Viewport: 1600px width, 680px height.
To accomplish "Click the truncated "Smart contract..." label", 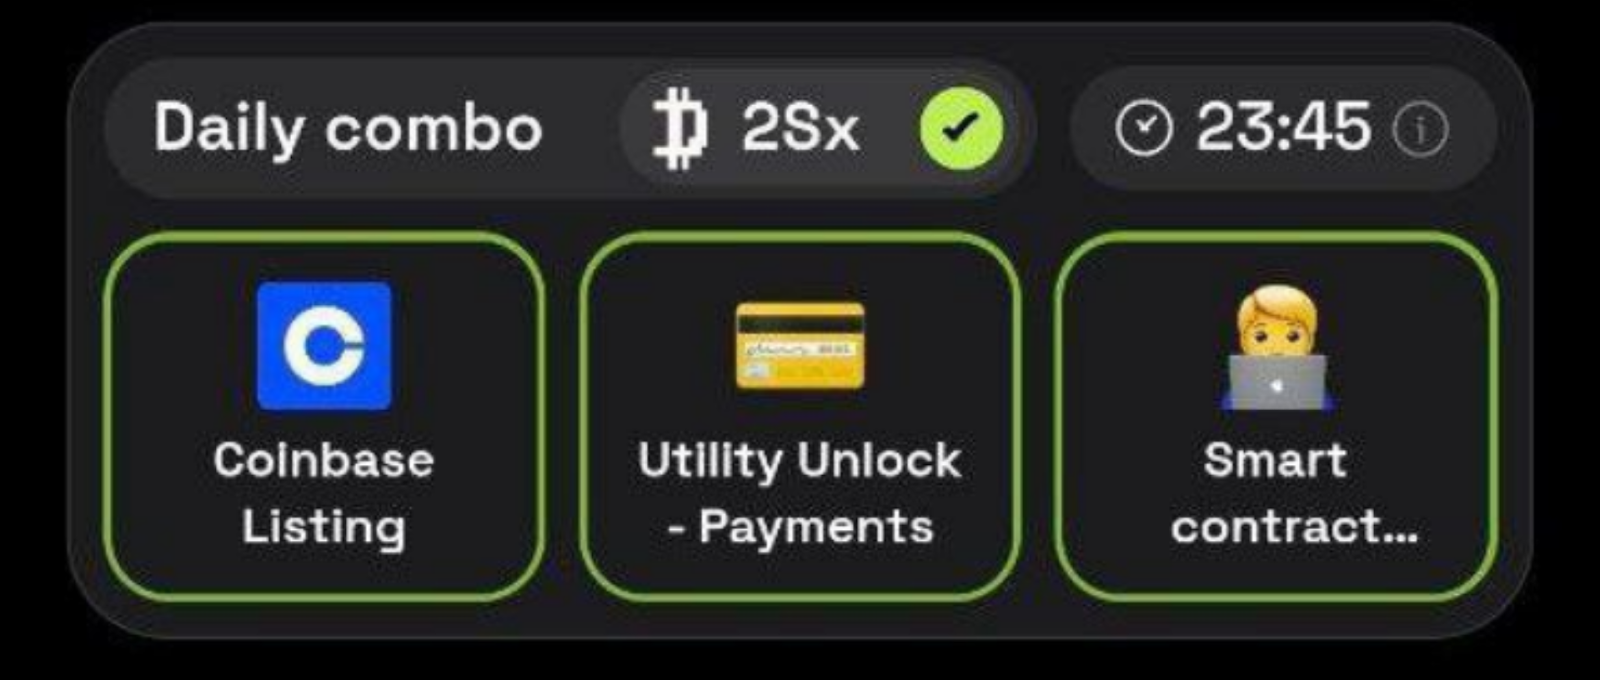I will (1293, 494).
